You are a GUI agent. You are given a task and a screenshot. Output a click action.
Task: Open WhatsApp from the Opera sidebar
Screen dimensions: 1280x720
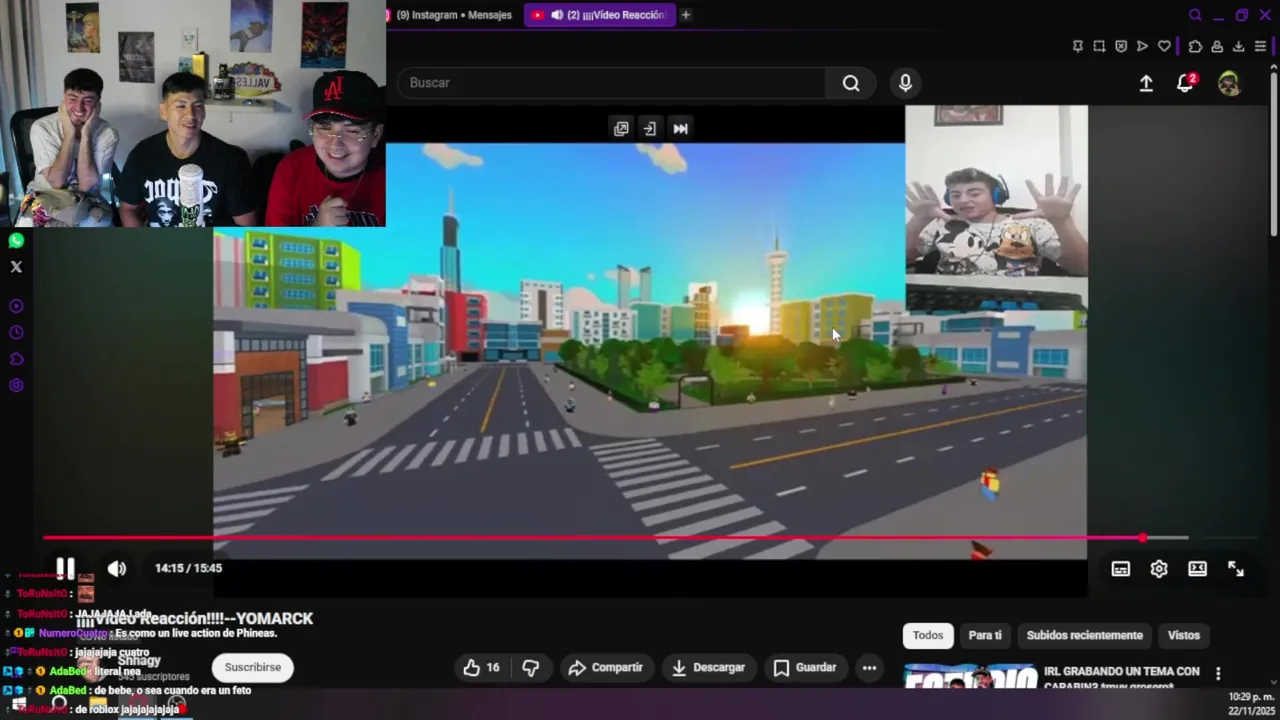[x=16, y=240]
